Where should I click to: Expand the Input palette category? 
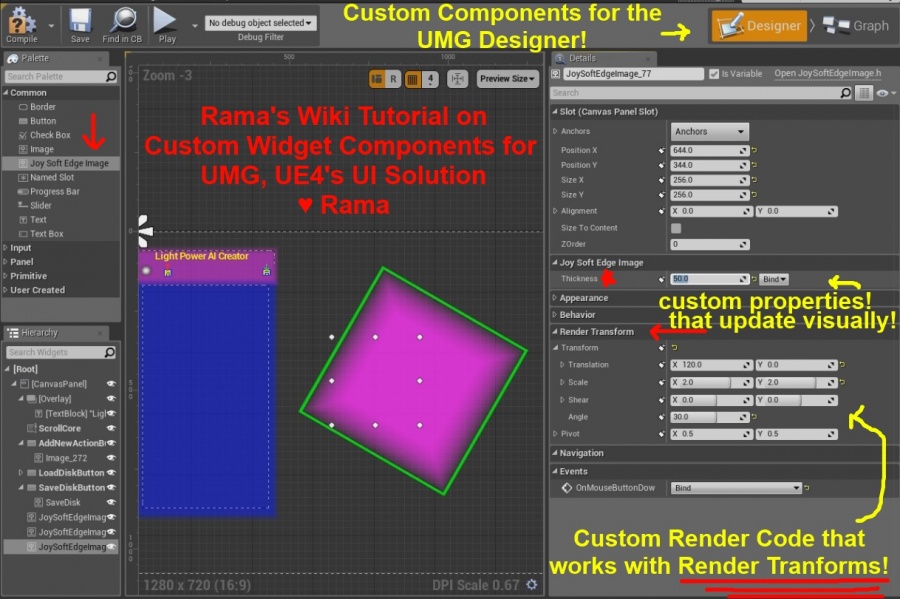tap(6, 248)
